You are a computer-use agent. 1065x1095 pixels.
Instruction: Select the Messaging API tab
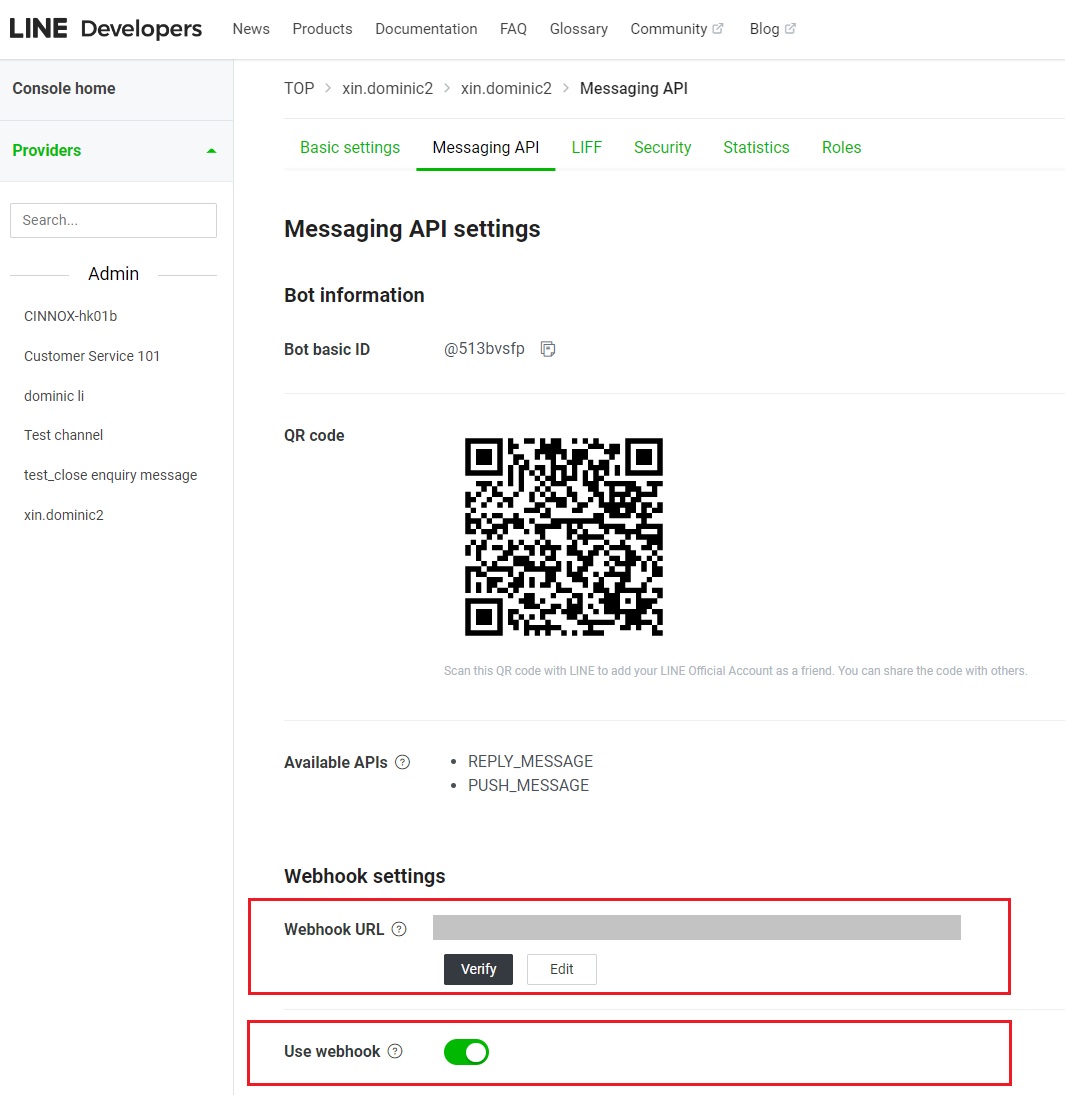point(486,147)
